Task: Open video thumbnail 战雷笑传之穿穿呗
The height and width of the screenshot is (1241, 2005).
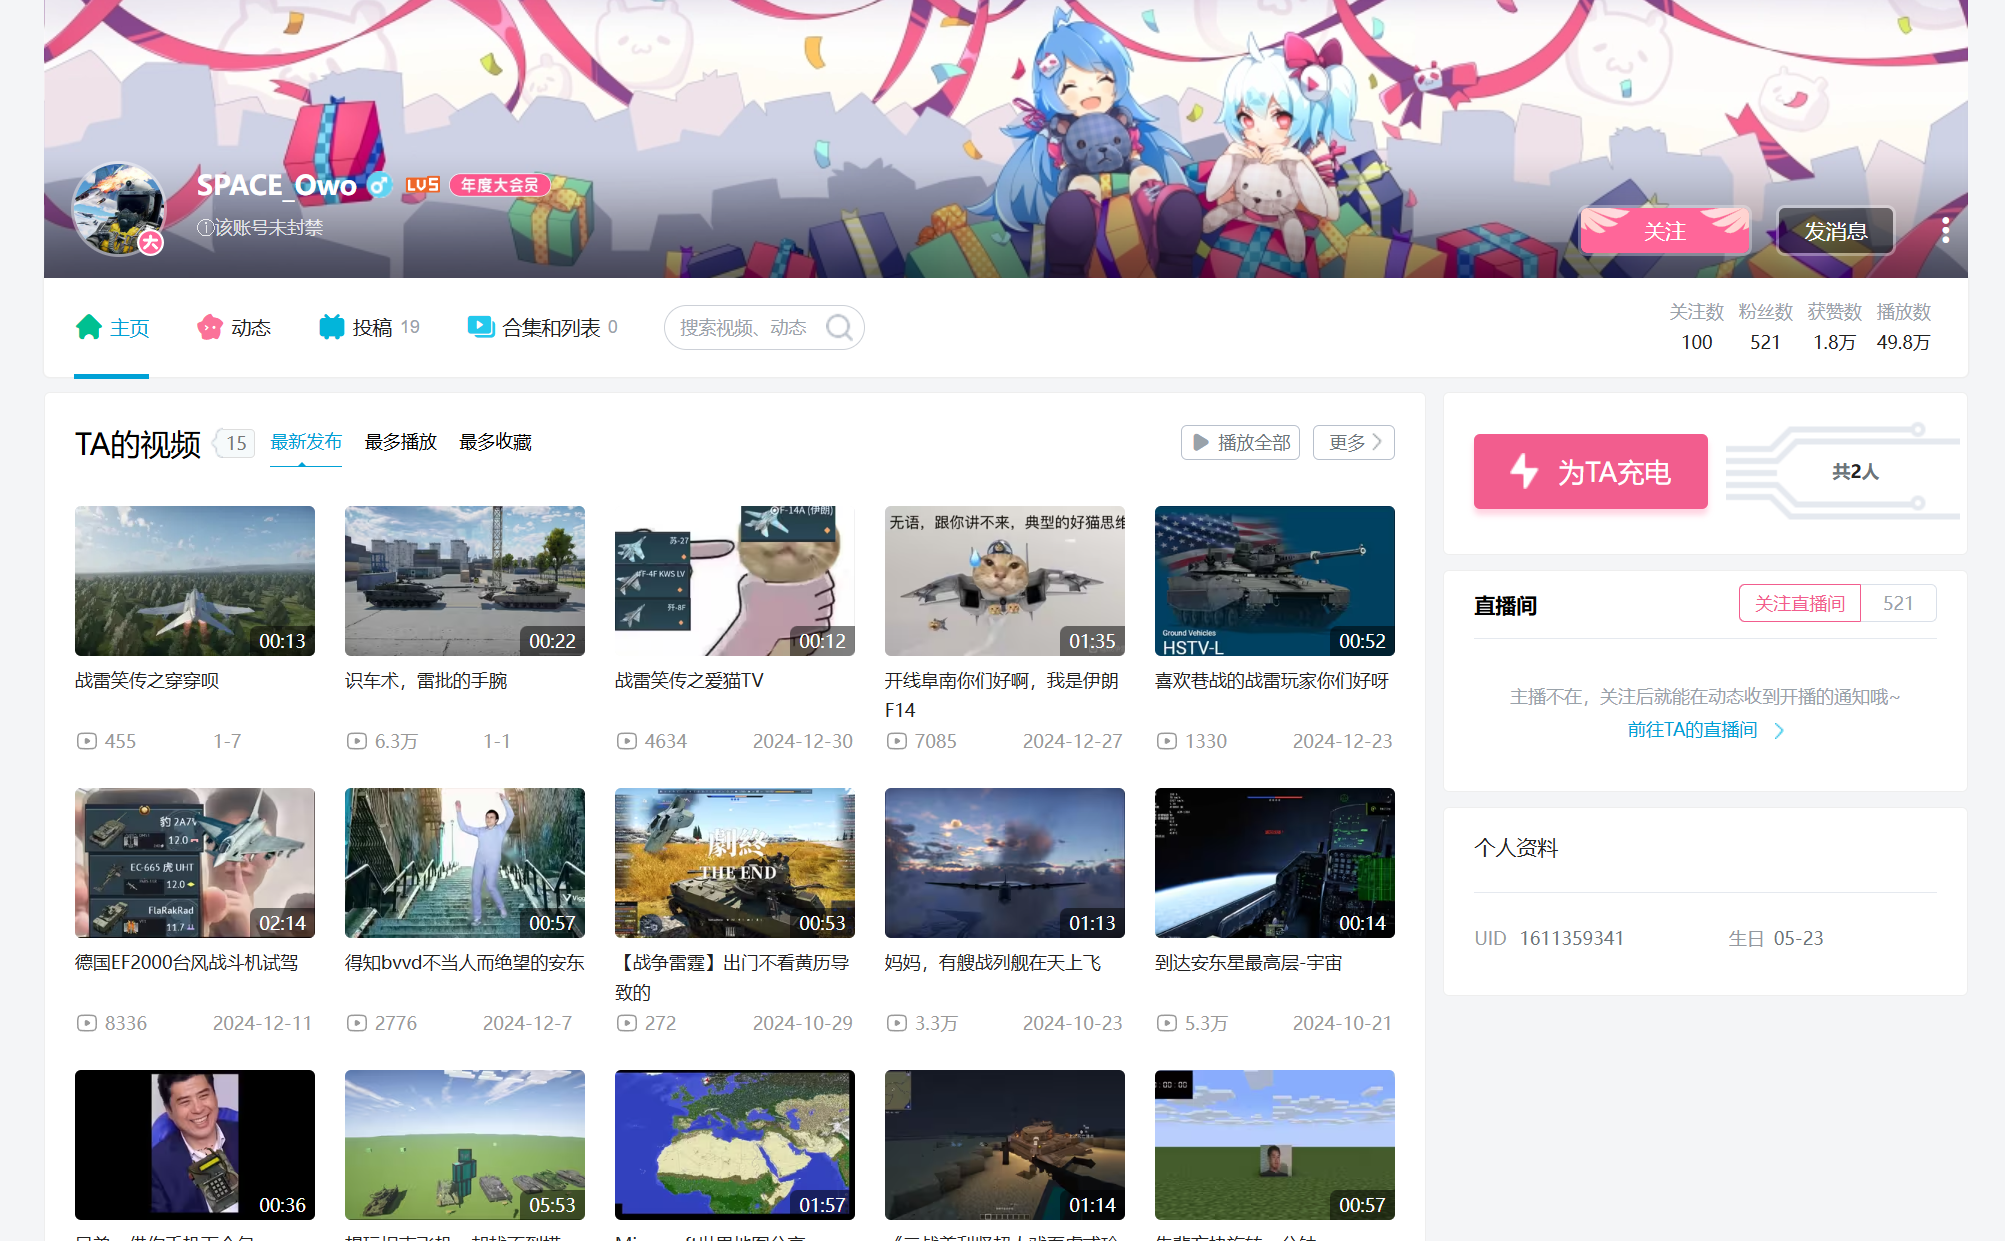Action: [195, 581]
